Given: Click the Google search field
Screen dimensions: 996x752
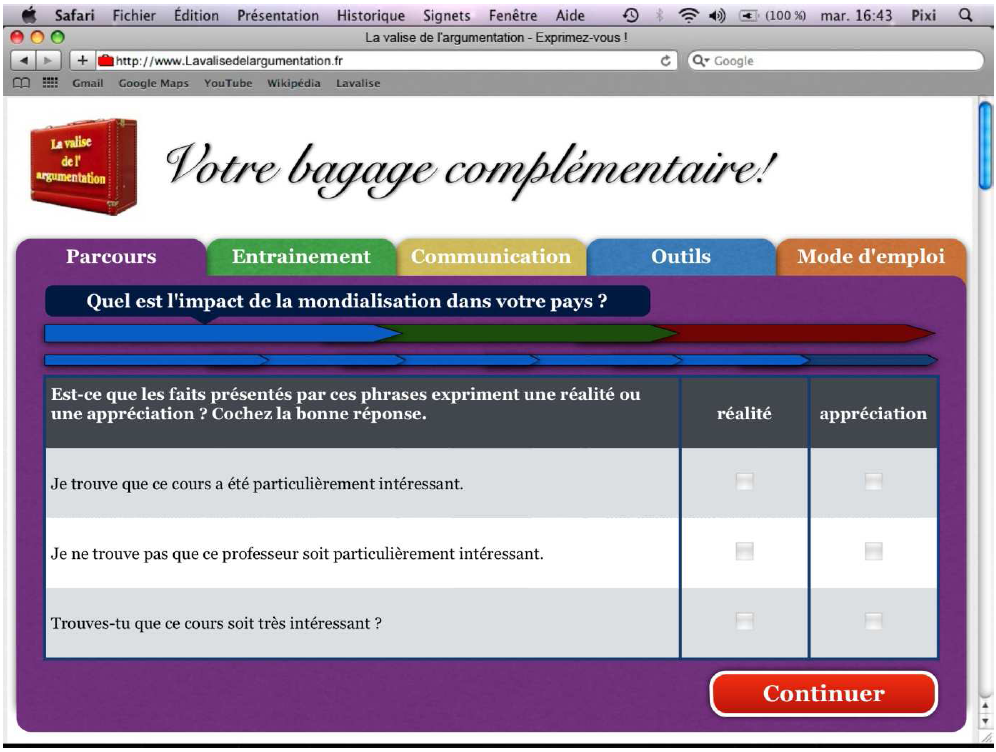Looking at the screenshot, I should click(x=840, y=61).
